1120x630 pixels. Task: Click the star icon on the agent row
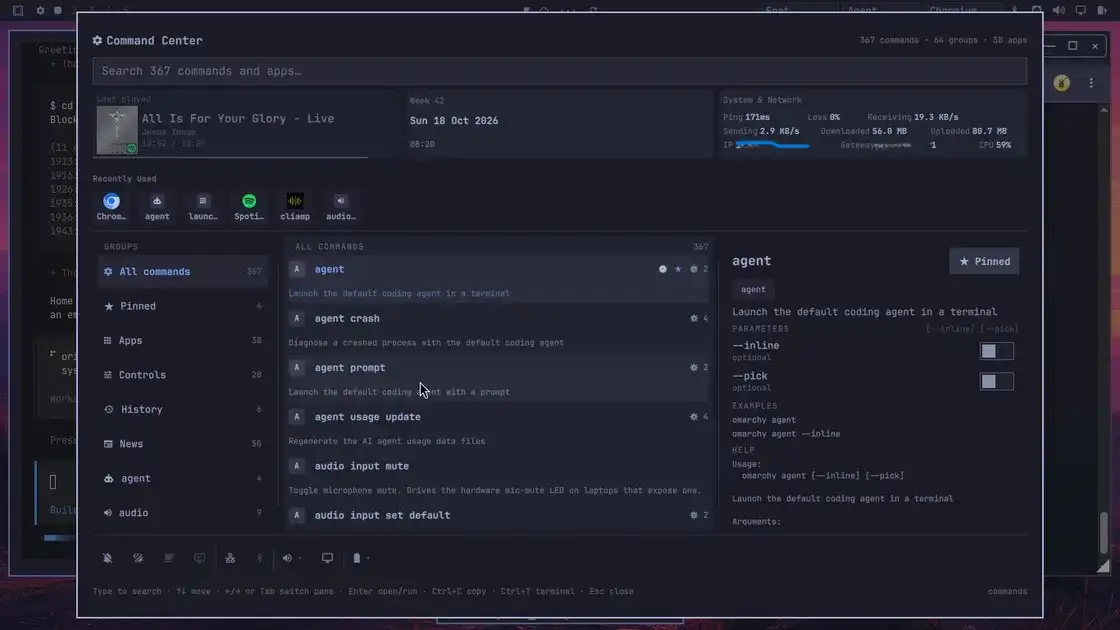tap(678, 269)
